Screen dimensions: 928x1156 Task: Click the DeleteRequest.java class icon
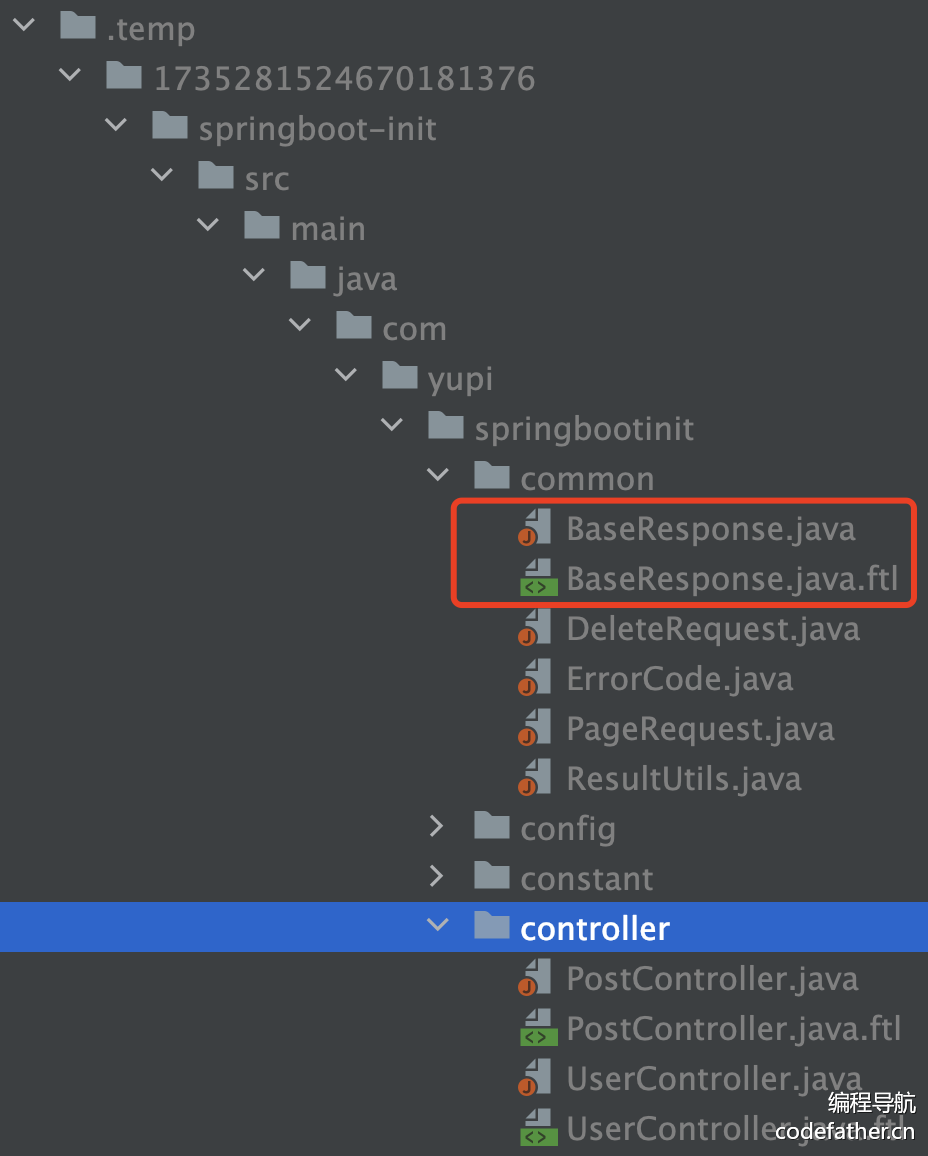pos(535,629)
